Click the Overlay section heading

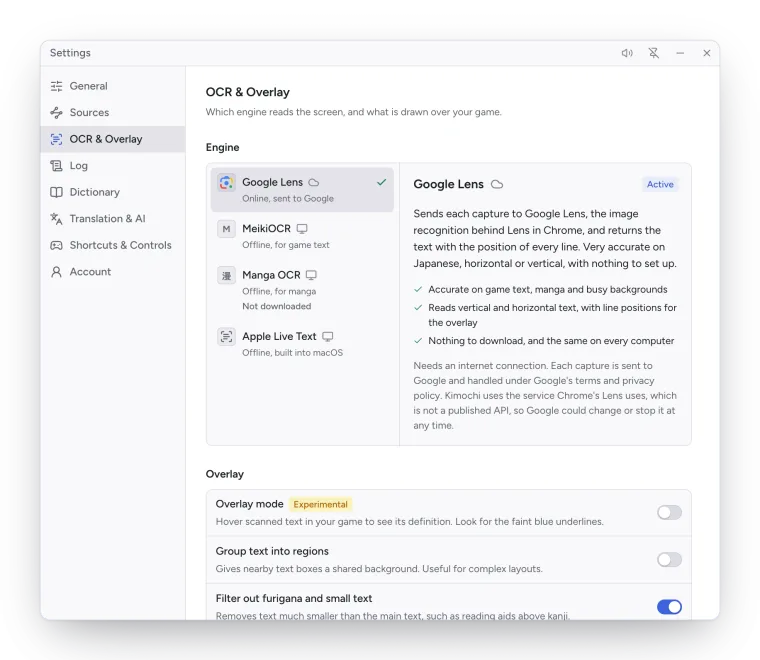click(x=225, y=474)
